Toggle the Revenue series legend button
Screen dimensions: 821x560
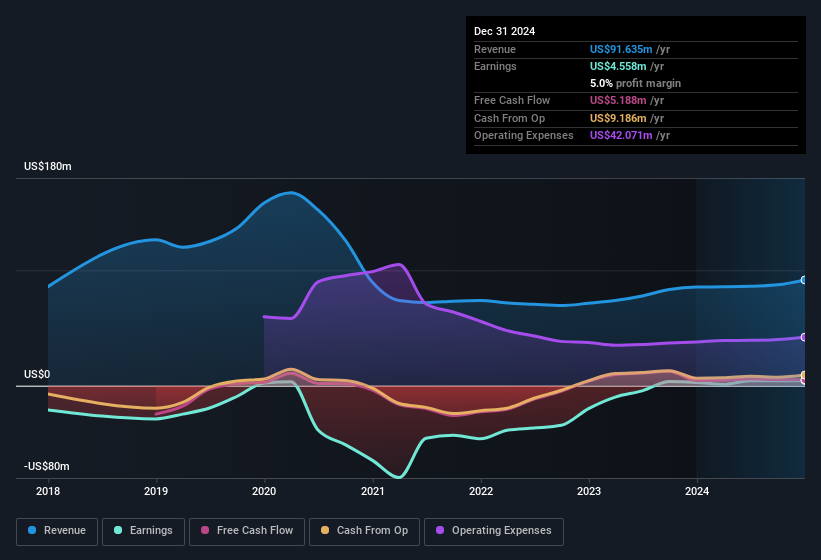tap(57, 531)
